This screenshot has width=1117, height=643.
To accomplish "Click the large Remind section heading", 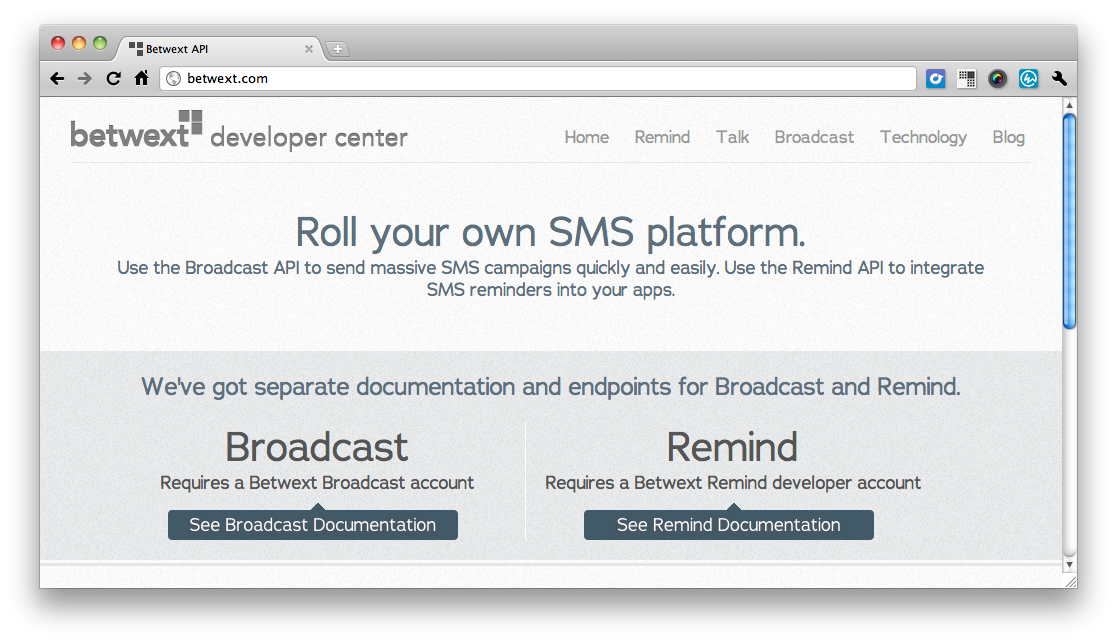I will point(732,447).
